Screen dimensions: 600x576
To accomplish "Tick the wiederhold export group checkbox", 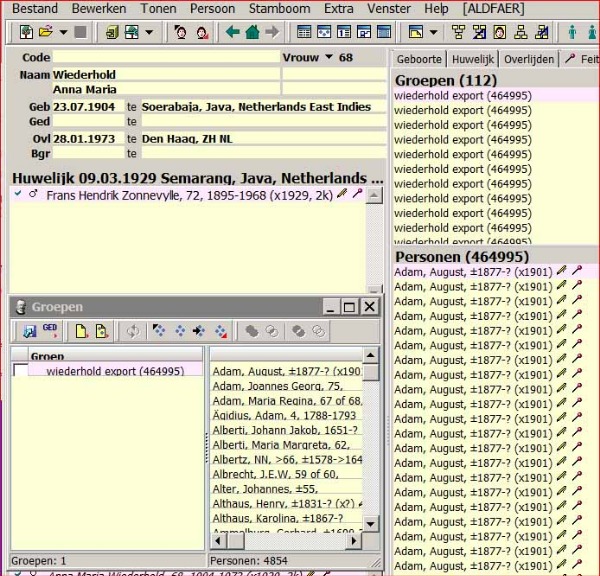I will [x=20, y=371].
